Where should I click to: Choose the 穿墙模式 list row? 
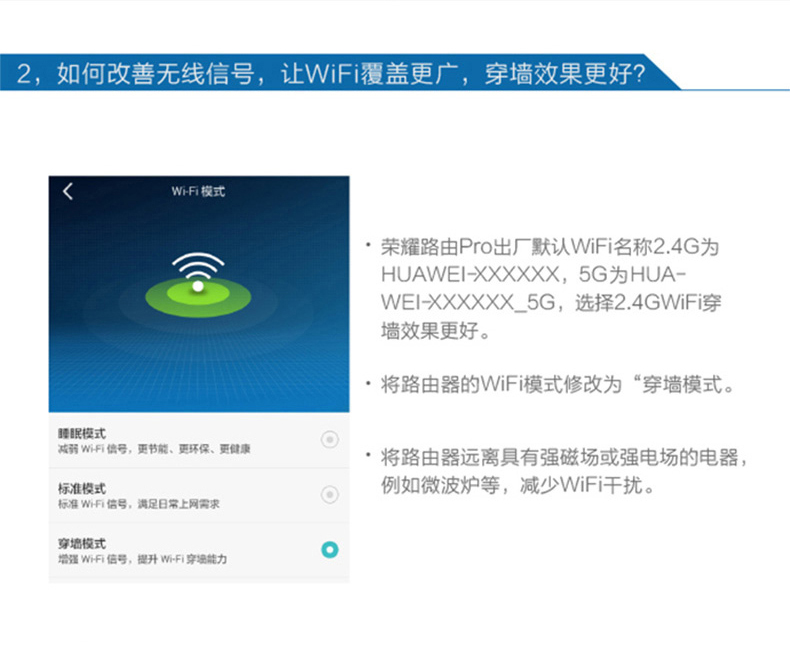tap(199, 550)
